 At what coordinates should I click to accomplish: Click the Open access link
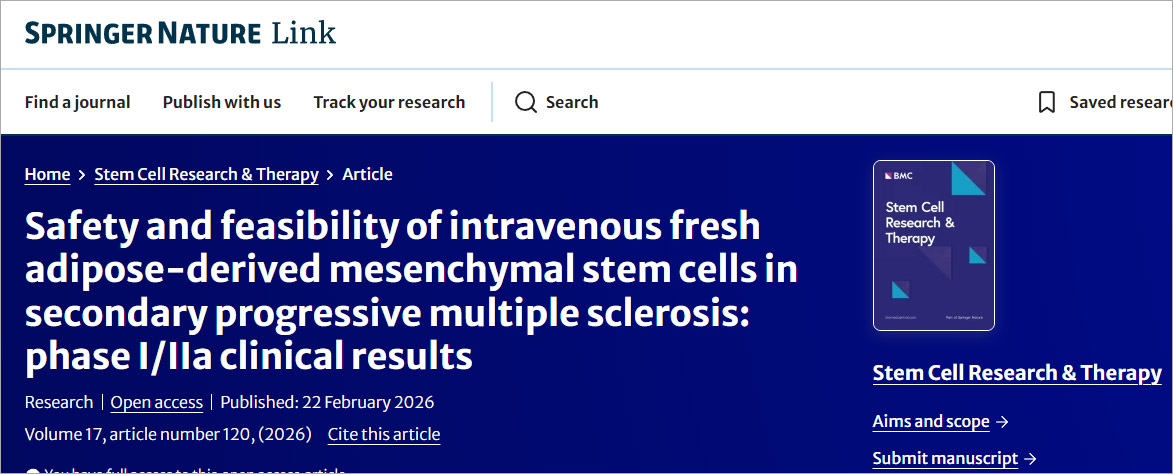[156, 402]
